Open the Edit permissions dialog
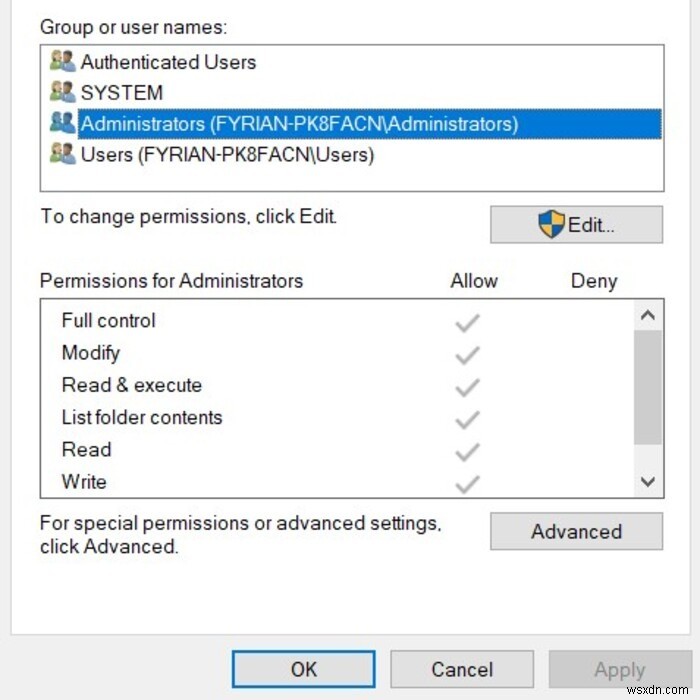700x700 pixels. pos(576,225)
